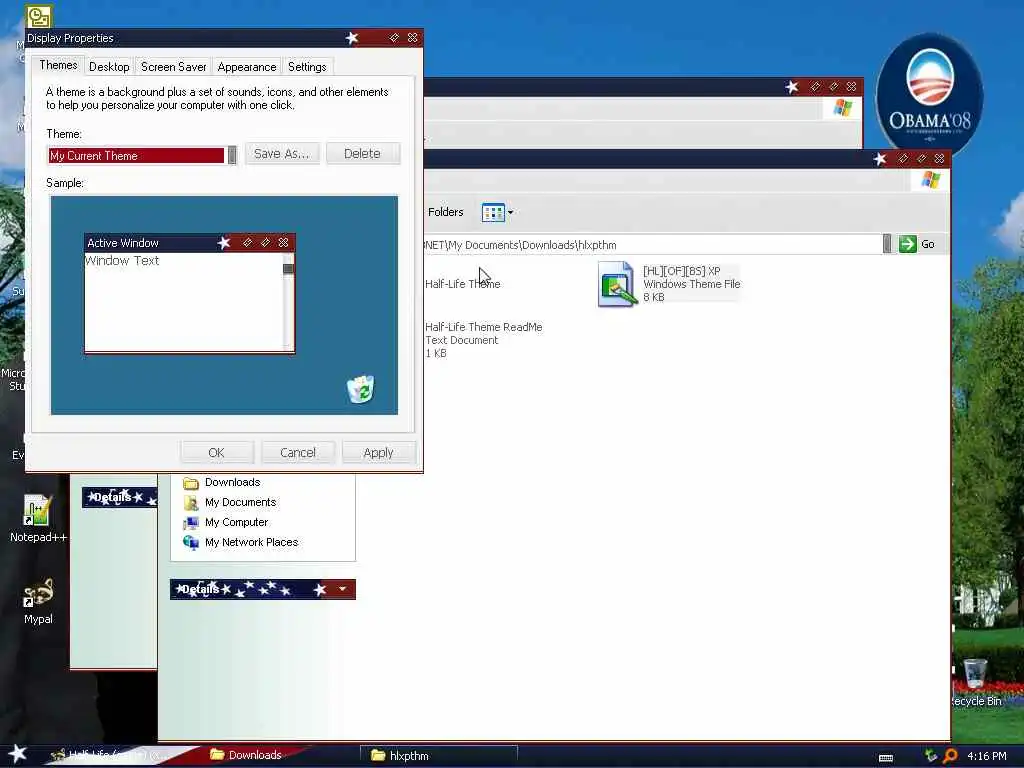The image size is (1024, 768).
Task: Click the Downloads folder icon in Other Places
Action: coord(191,483)
